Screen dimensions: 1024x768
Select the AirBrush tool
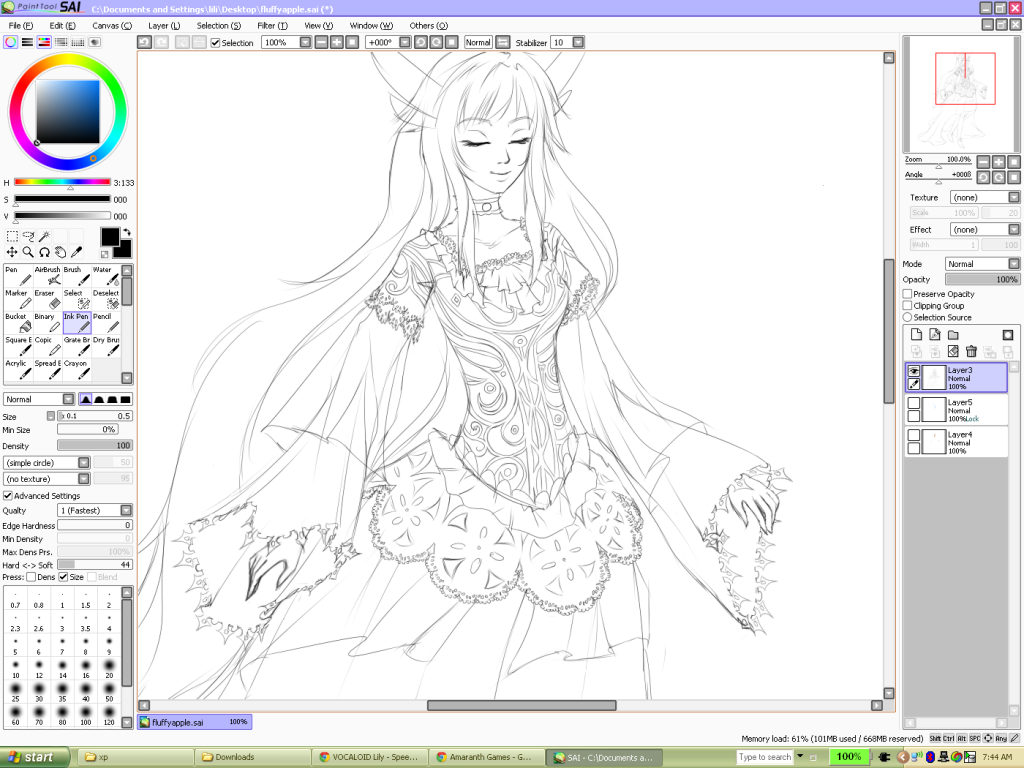[48, 276]
